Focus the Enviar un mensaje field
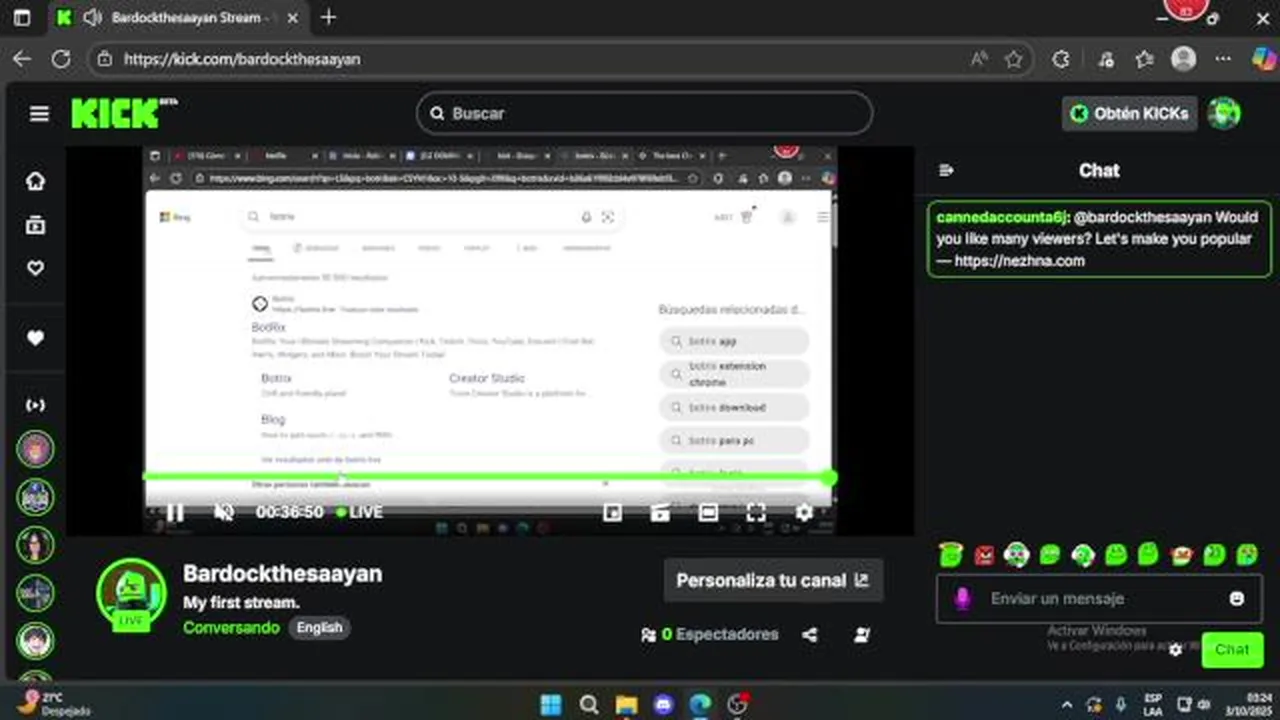Viewport: 1280px width, 720px height. click(1100, 599)
